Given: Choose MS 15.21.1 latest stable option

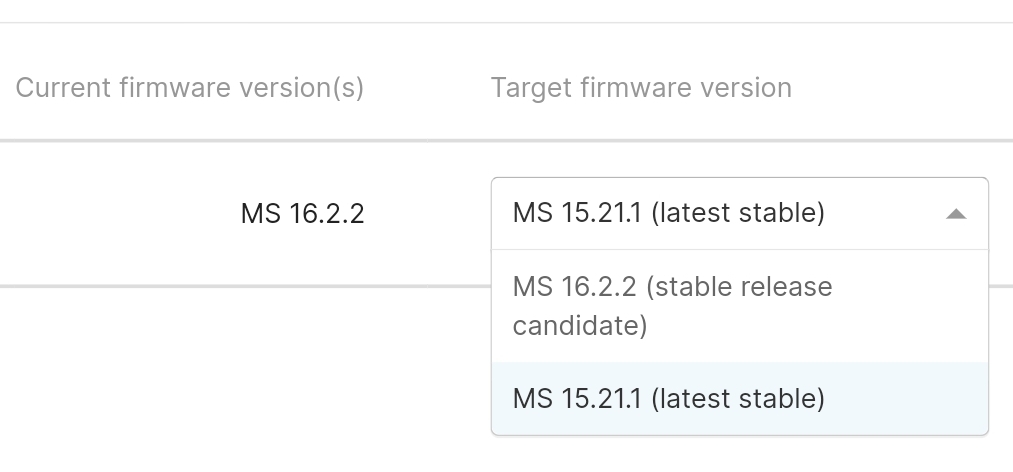Looking at the screenshot, I should pyautogui.click(x=668, y=398).
